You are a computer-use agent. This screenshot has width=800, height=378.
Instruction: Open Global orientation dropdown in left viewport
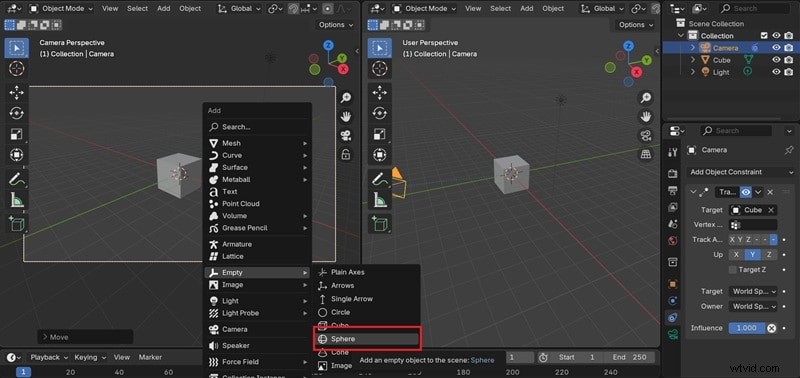pos(239,9)
